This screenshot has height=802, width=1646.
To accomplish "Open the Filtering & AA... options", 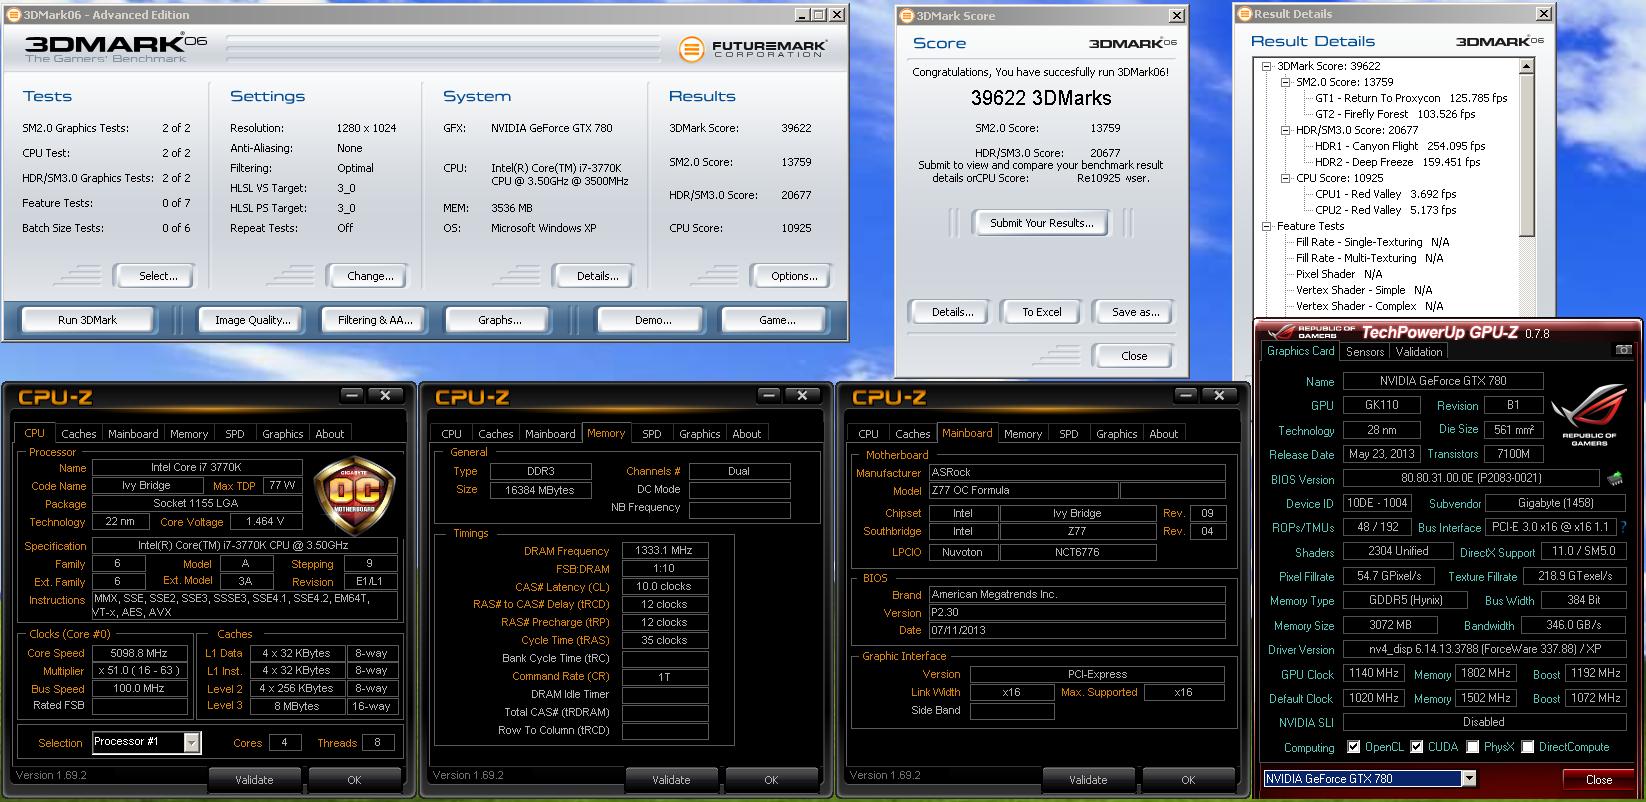I will click(374, 320).
